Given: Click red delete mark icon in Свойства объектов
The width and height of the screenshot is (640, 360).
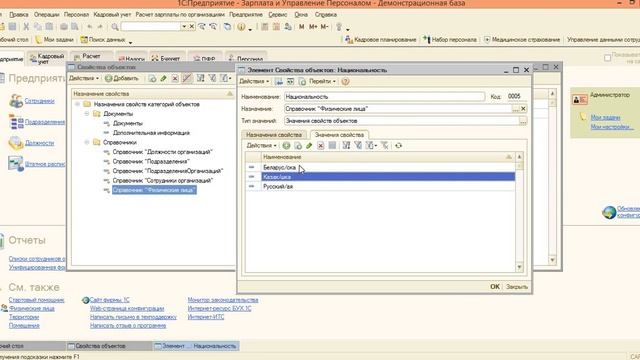Looking at the screenshot, I should coord(175,78).
